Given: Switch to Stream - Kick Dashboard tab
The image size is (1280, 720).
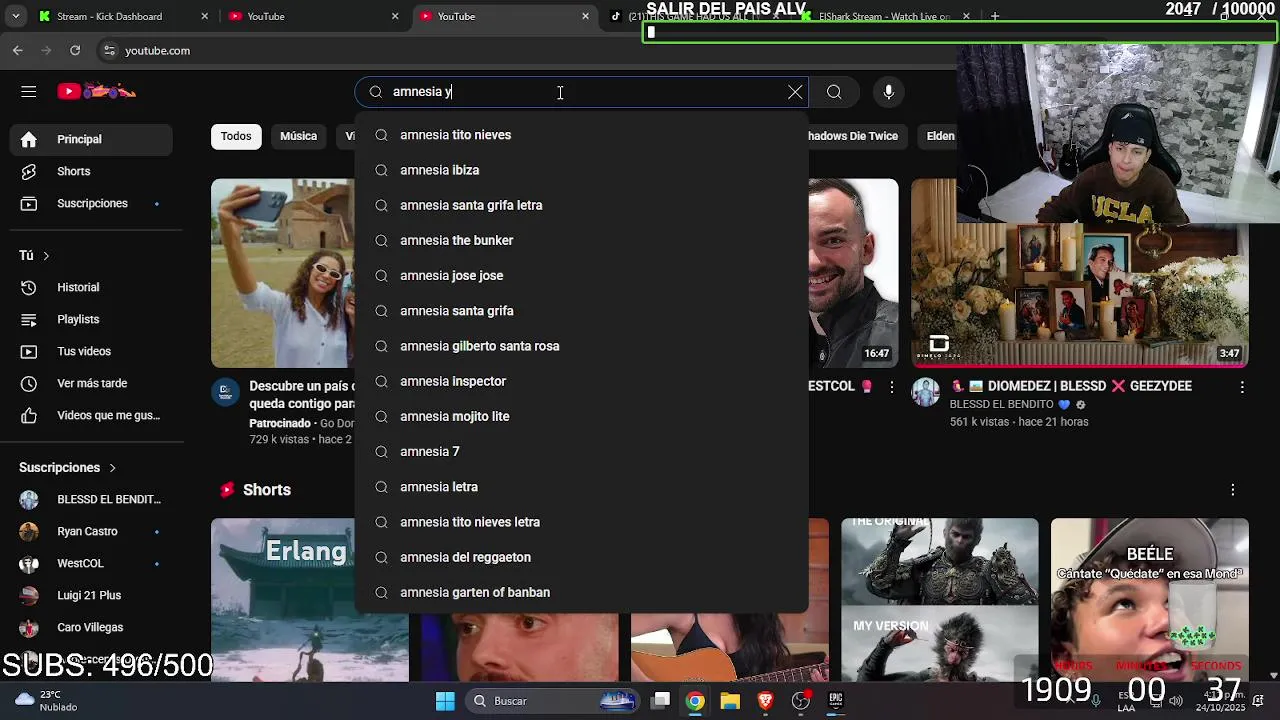Looking at the screenshot, I should coord(124,16).
